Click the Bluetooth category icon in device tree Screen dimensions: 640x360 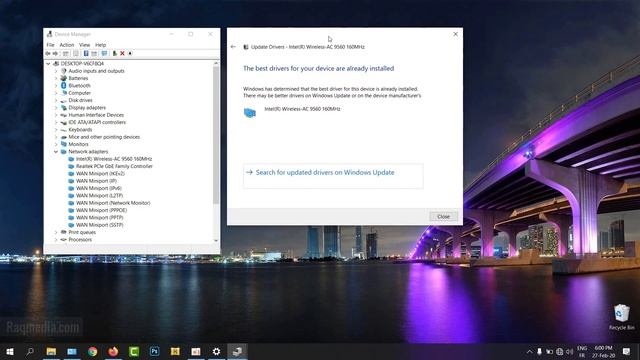64,86
